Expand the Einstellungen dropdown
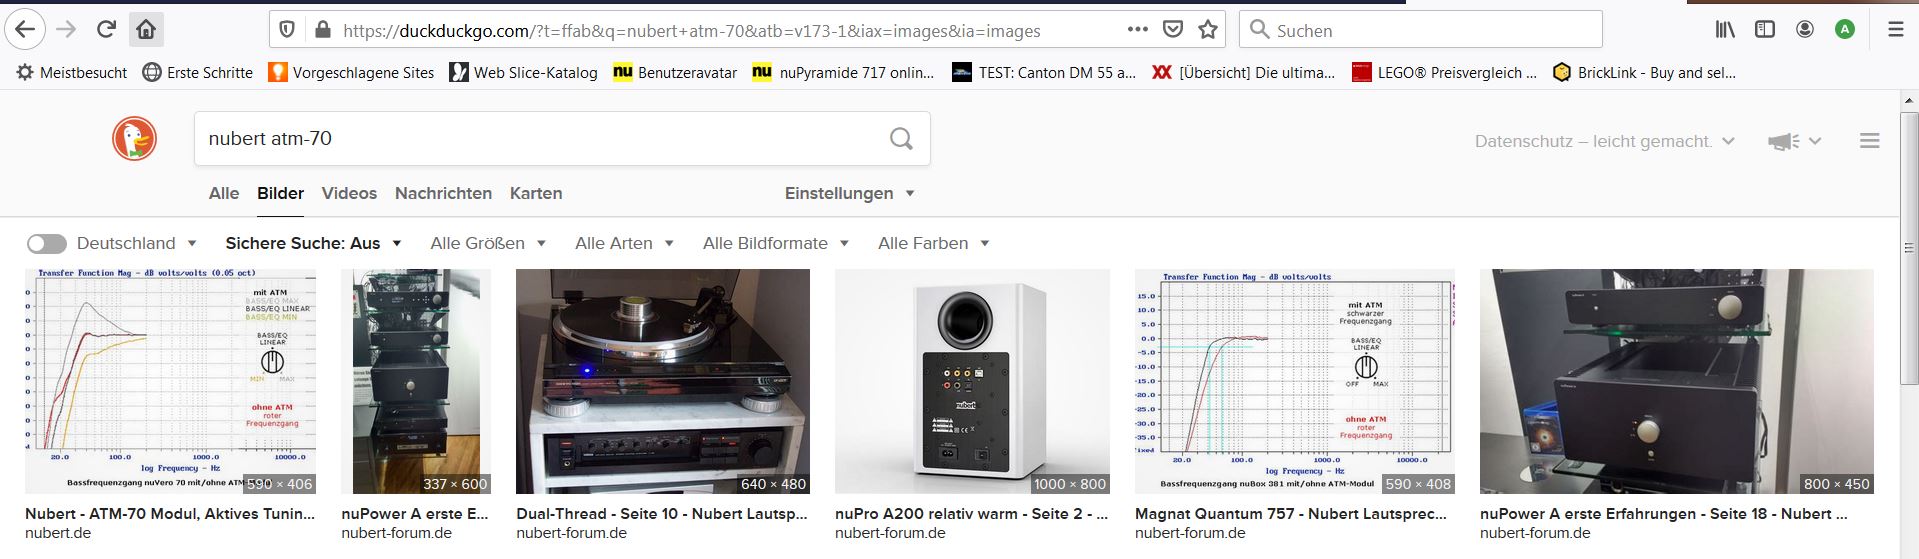Screen dimensions: 1919x559 (849, 193)
